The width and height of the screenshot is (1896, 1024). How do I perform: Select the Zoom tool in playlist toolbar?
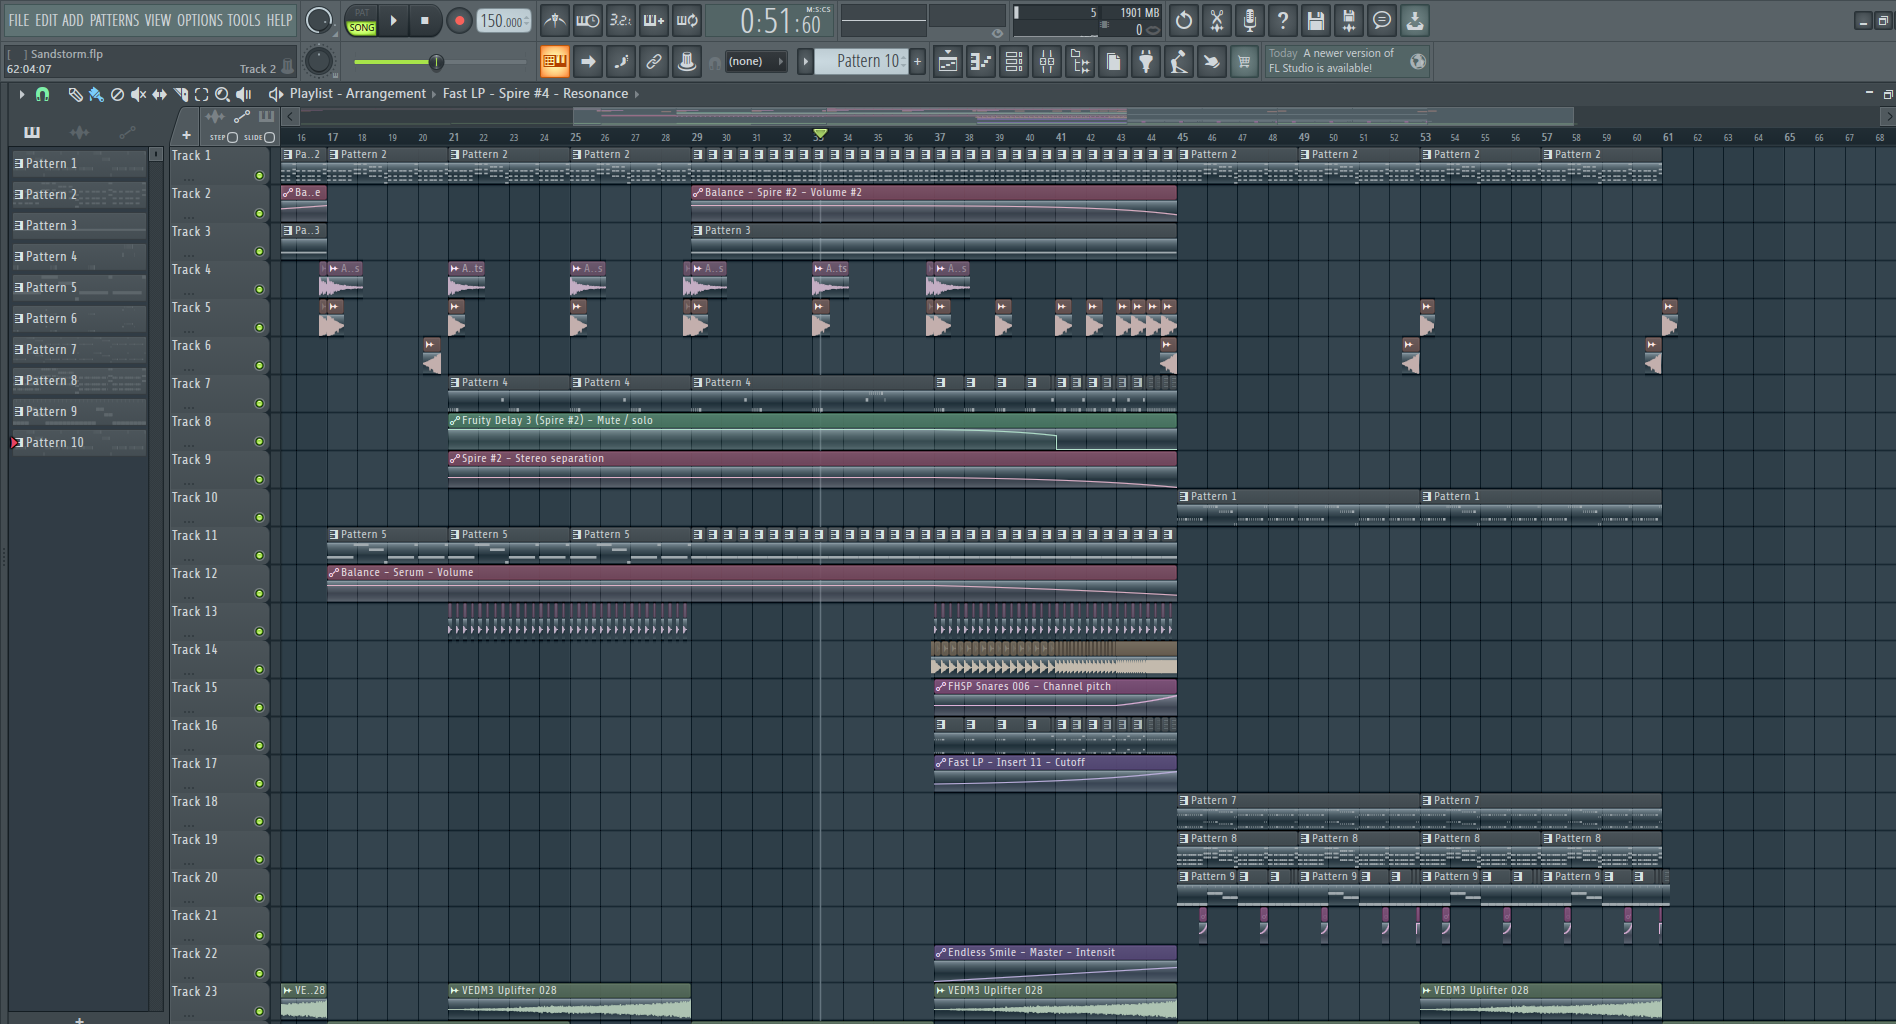click(223, 94)
